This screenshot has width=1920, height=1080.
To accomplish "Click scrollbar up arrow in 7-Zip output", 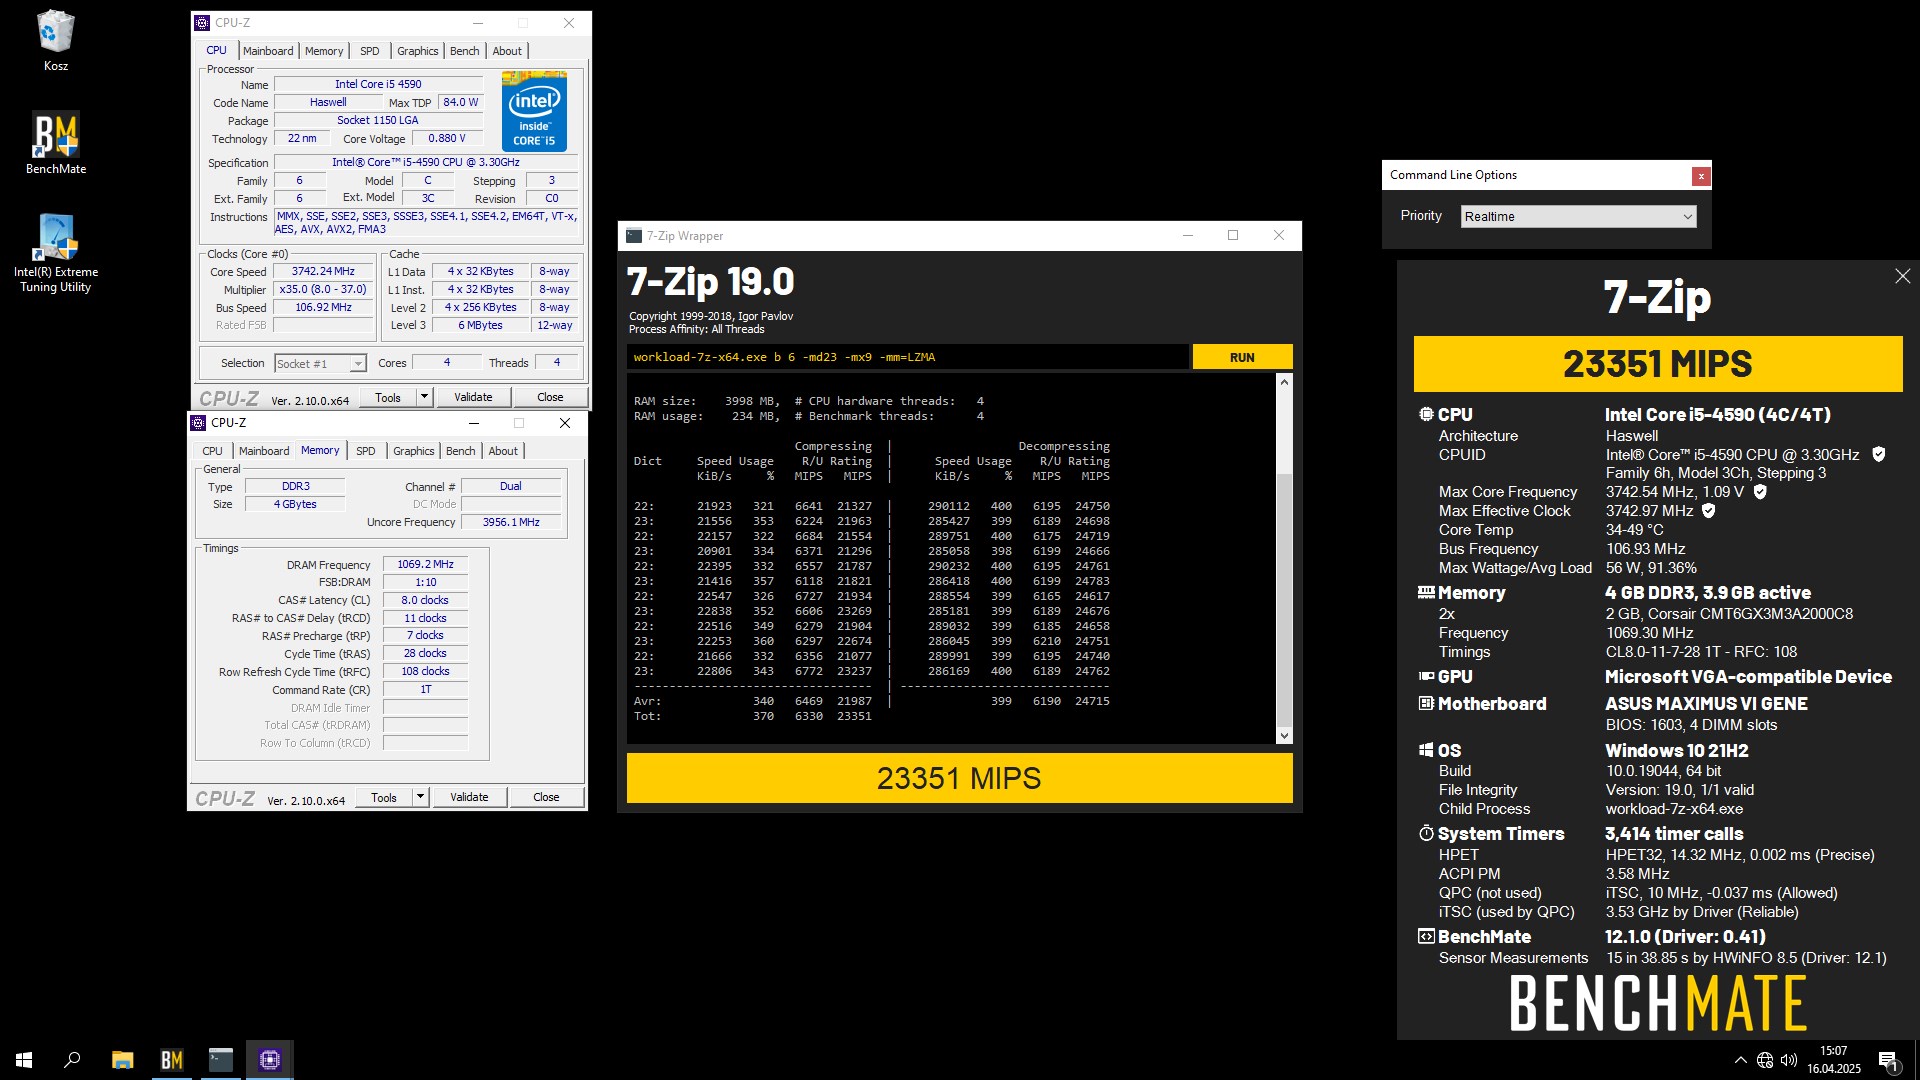I will (1284, 382).
